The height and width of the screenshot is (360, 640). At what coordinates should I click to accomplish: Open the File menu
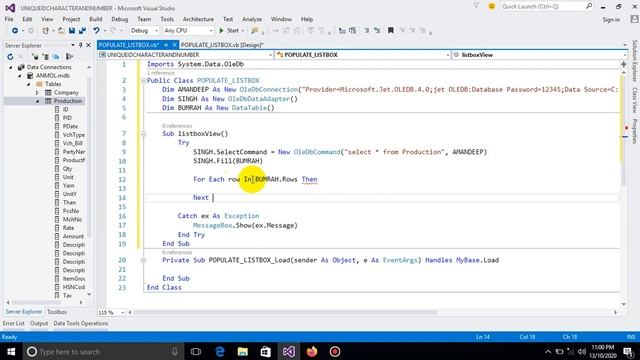pos(9,19)
